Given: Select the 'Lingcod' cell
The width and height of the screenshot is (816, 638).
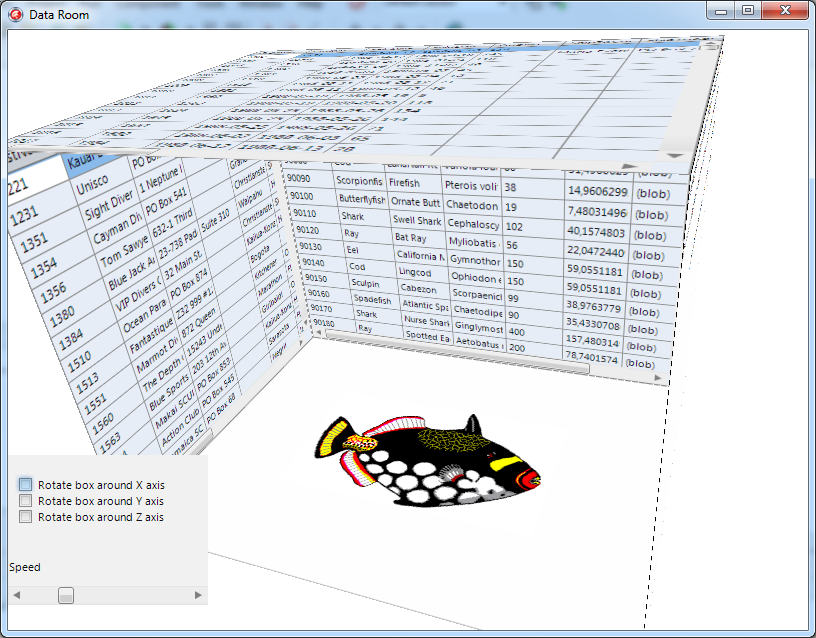Looking at the screenshot, I should pos(415,272).
